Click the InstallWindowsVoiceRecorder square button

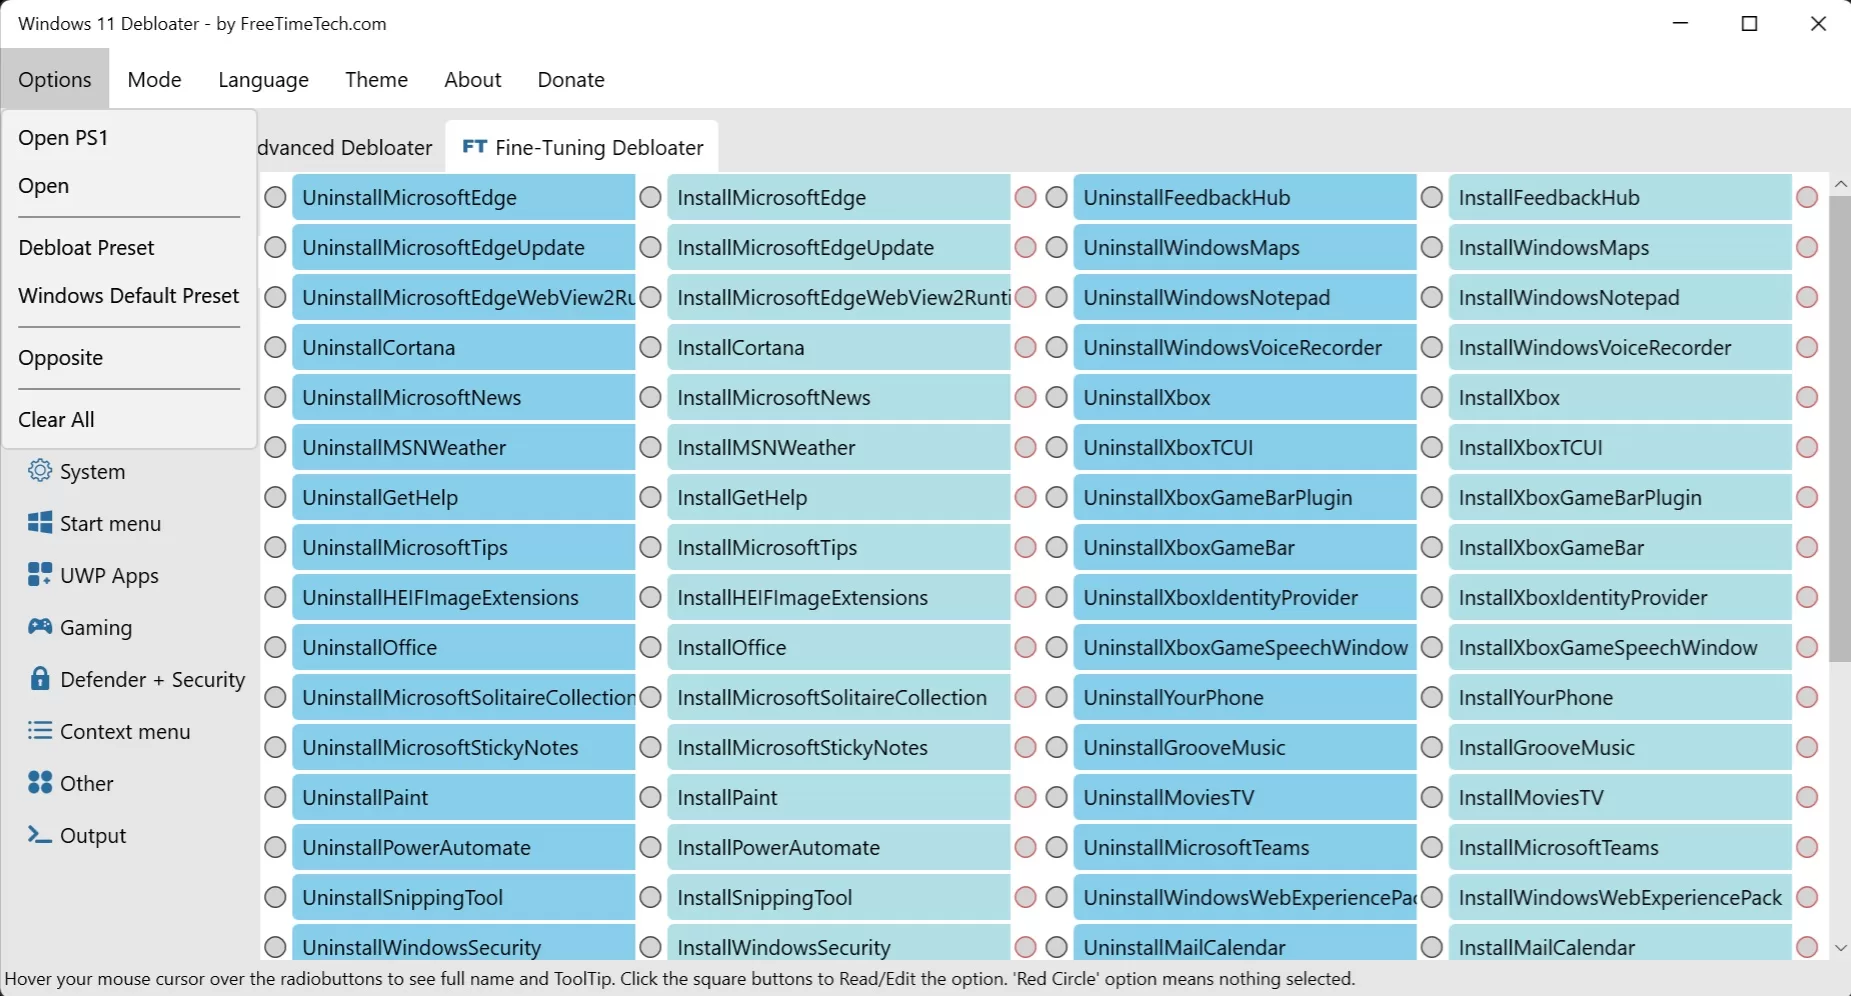(x=1619, y=347)
